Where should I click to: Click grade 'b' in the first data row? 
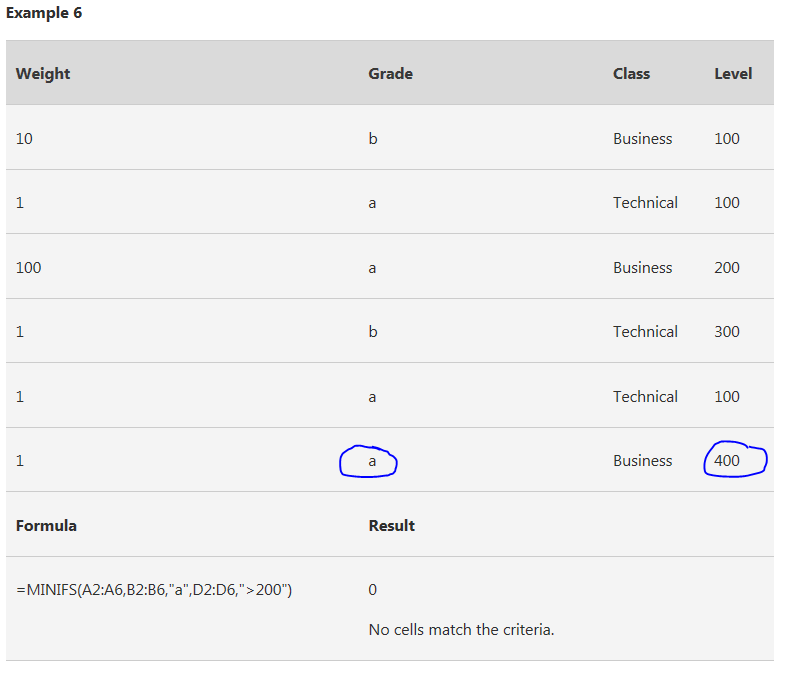373,138
